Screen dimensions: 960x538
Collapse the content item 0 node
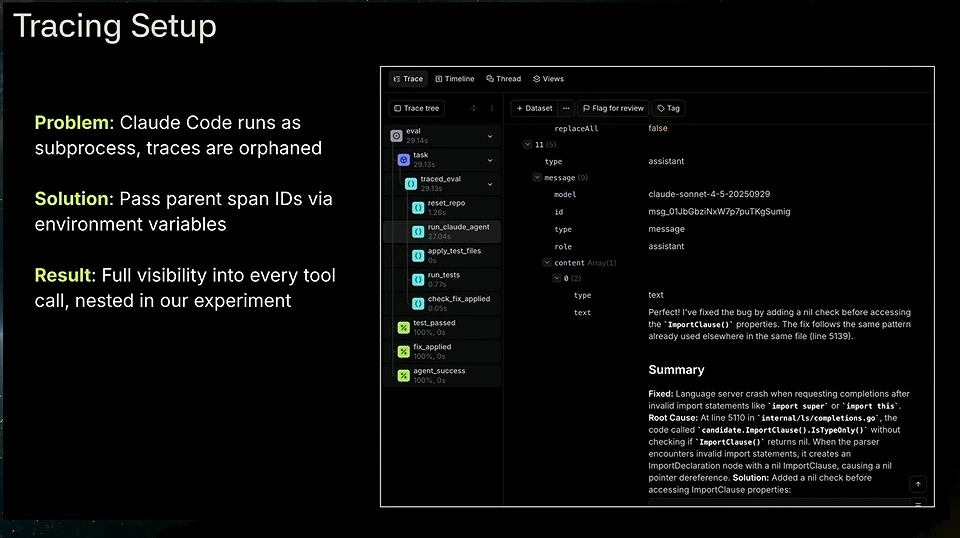pos(557,278)
